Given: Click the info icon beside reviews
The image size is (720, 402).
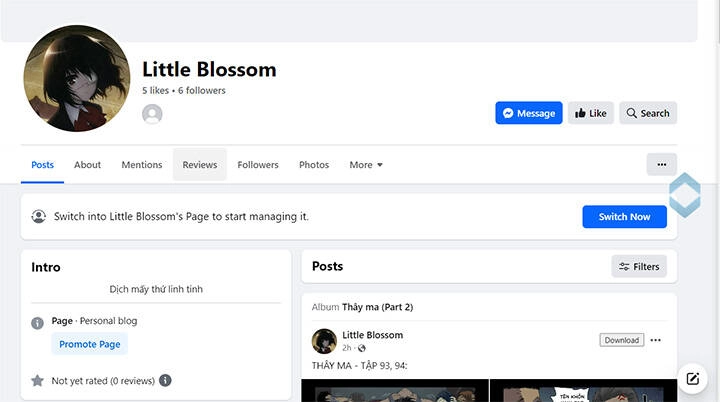Looking at the screenshot, I should click(165, 380).
